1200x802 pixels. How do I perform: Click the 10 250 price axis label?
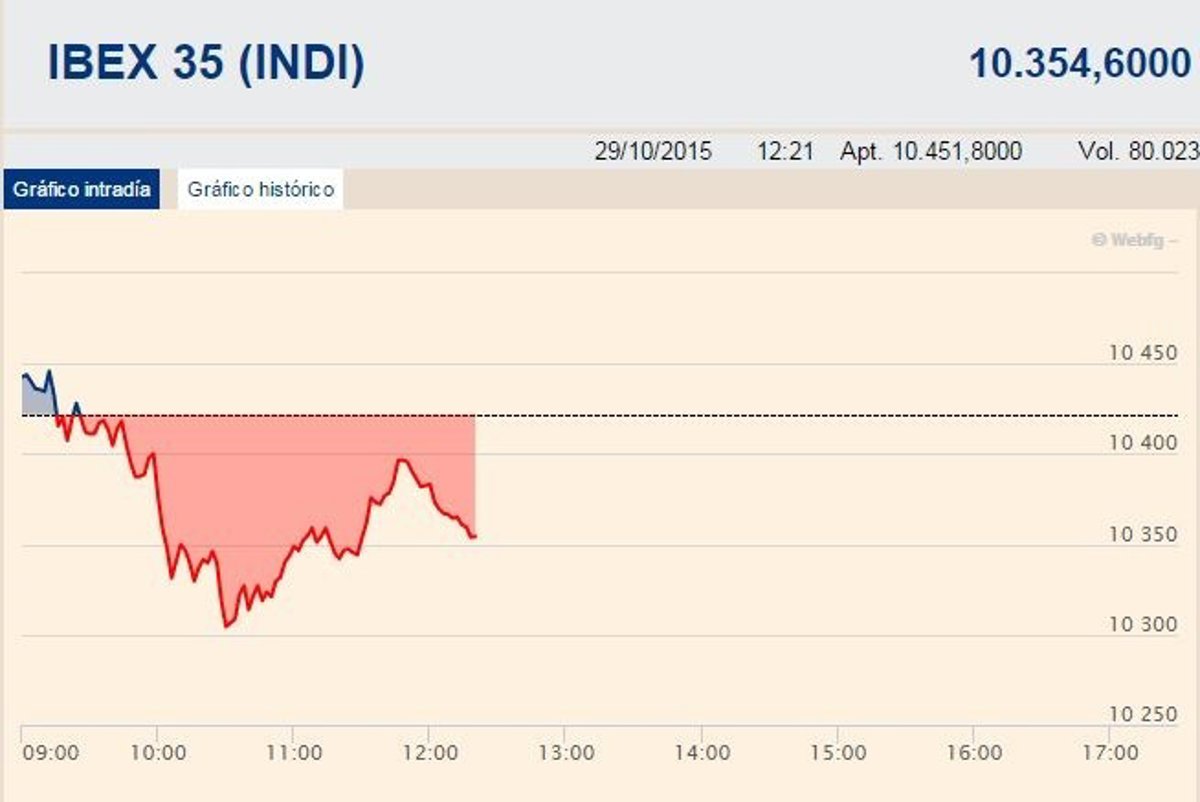click(x=1142, y=714)
